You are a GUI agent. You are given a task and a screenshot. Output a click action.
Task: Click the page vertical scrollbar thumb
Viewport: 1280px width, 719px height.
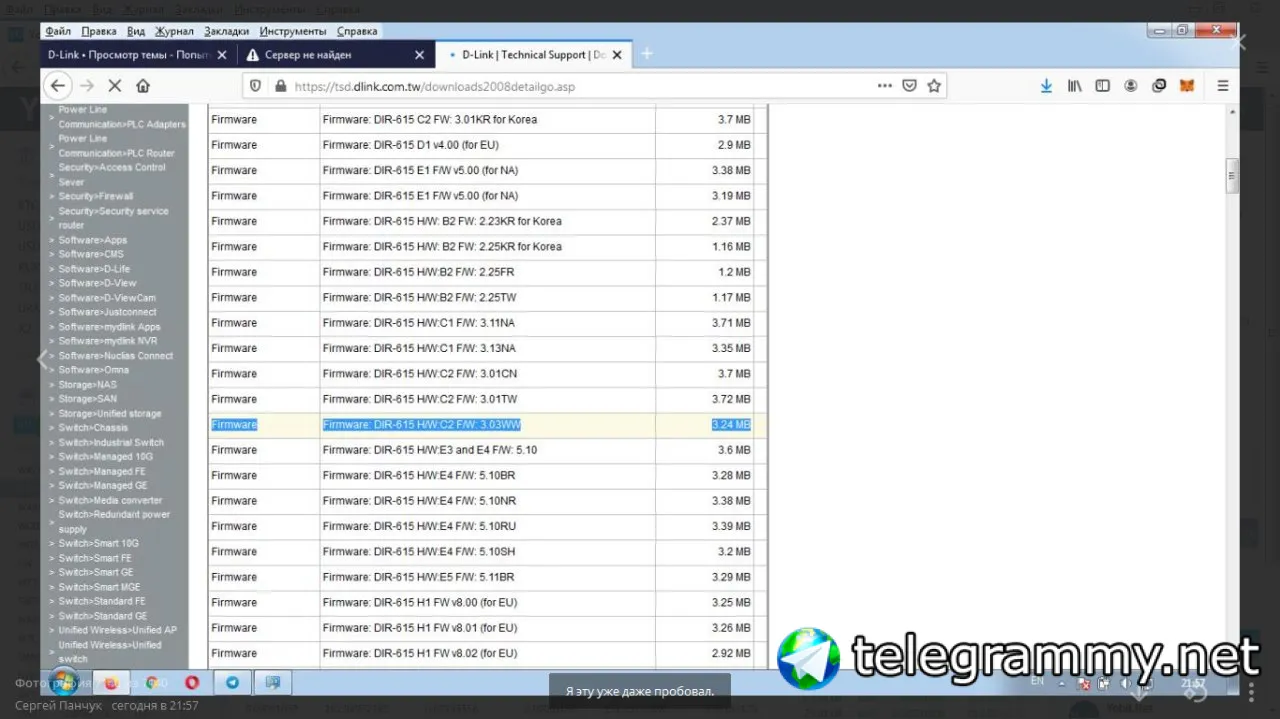[x=1233, y=176]
